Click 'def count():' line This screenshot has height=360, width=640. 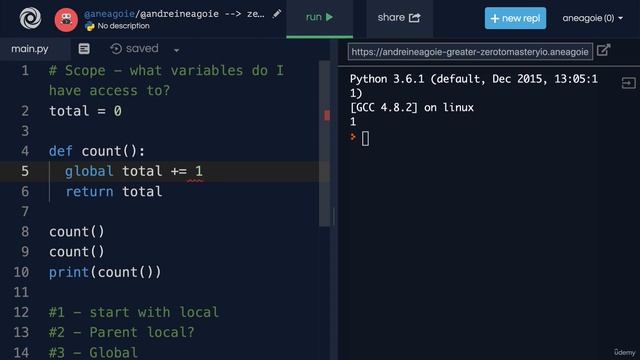point(97,151)
